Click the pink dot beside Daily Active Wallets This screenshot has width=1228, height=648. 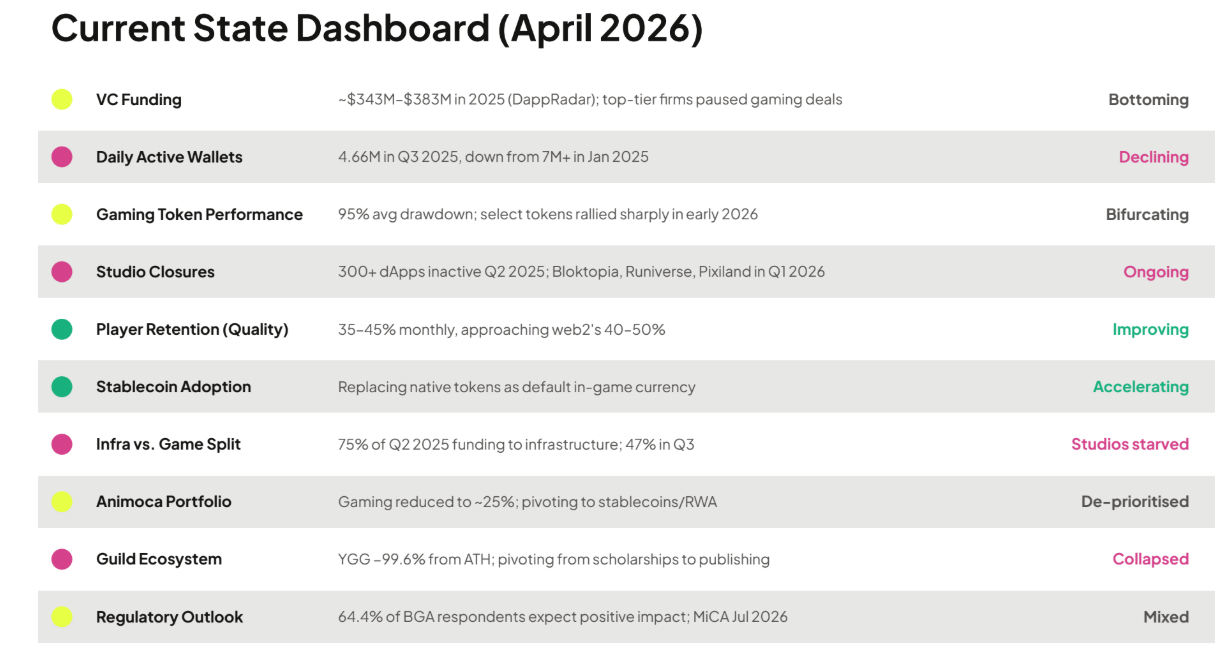(x=62, y=157)
